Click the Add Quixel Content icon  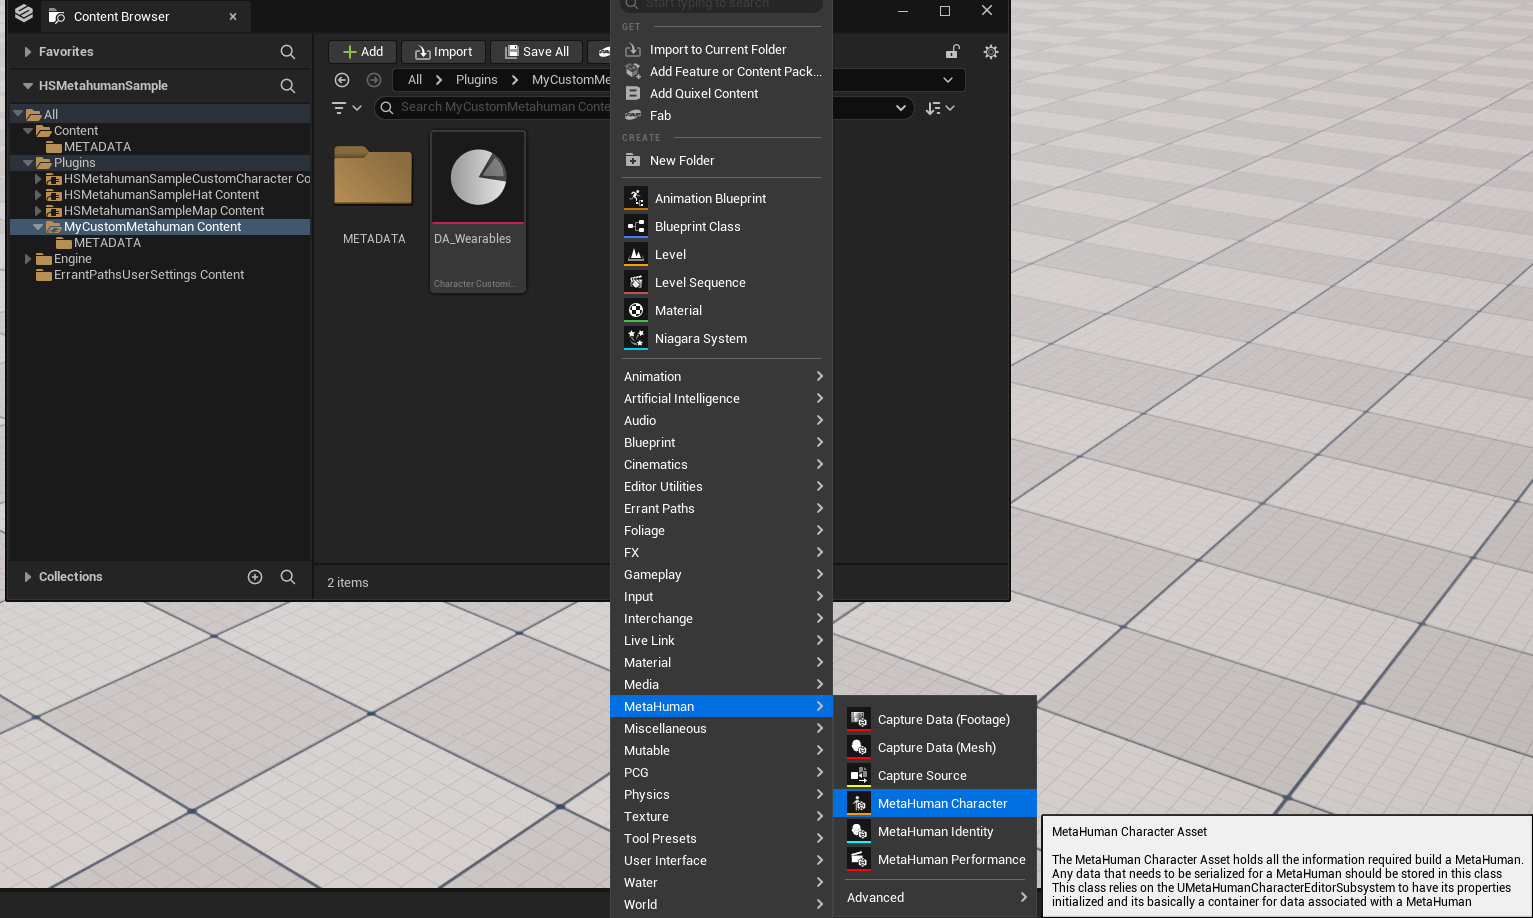(633, 93)
